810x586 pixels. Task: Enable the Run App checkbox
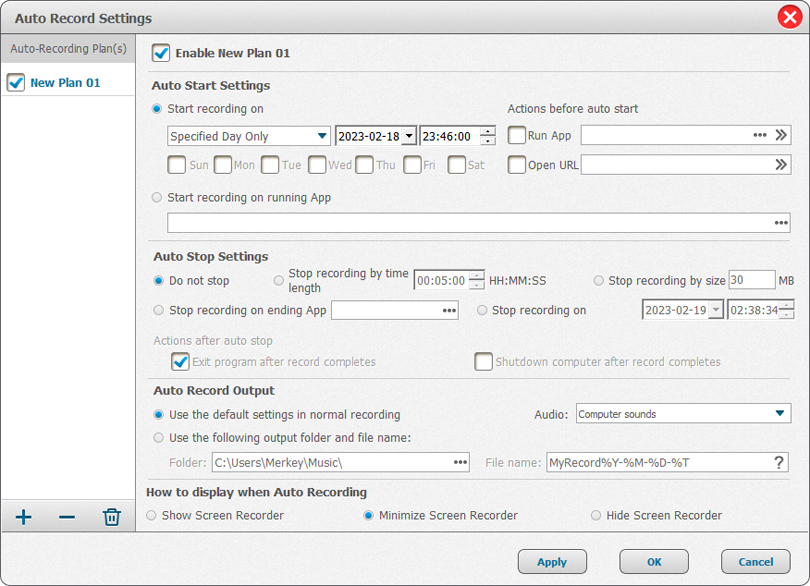[517, 135]
